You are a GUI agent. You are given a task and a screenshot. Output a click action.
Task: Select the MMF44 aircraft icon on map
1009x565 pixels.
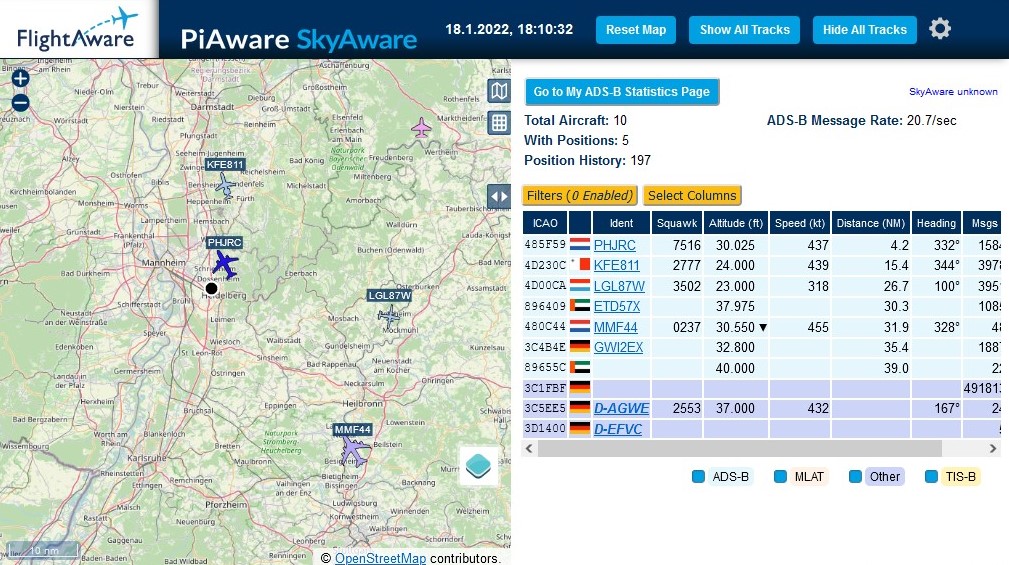[x=353, y=451]
